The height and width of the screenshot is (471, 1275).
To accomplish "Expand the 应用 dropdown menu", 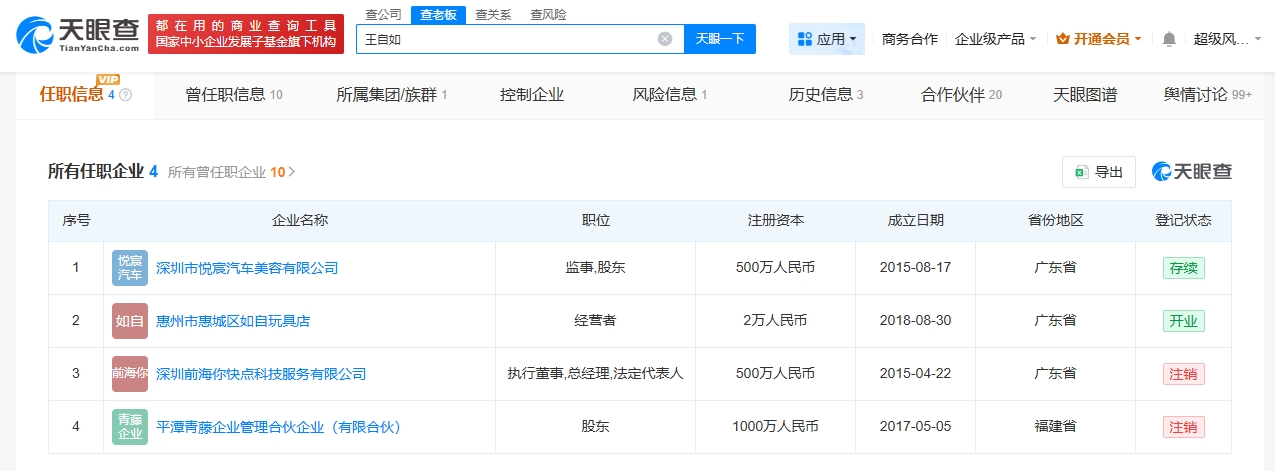I will click(x=827, y=39).
